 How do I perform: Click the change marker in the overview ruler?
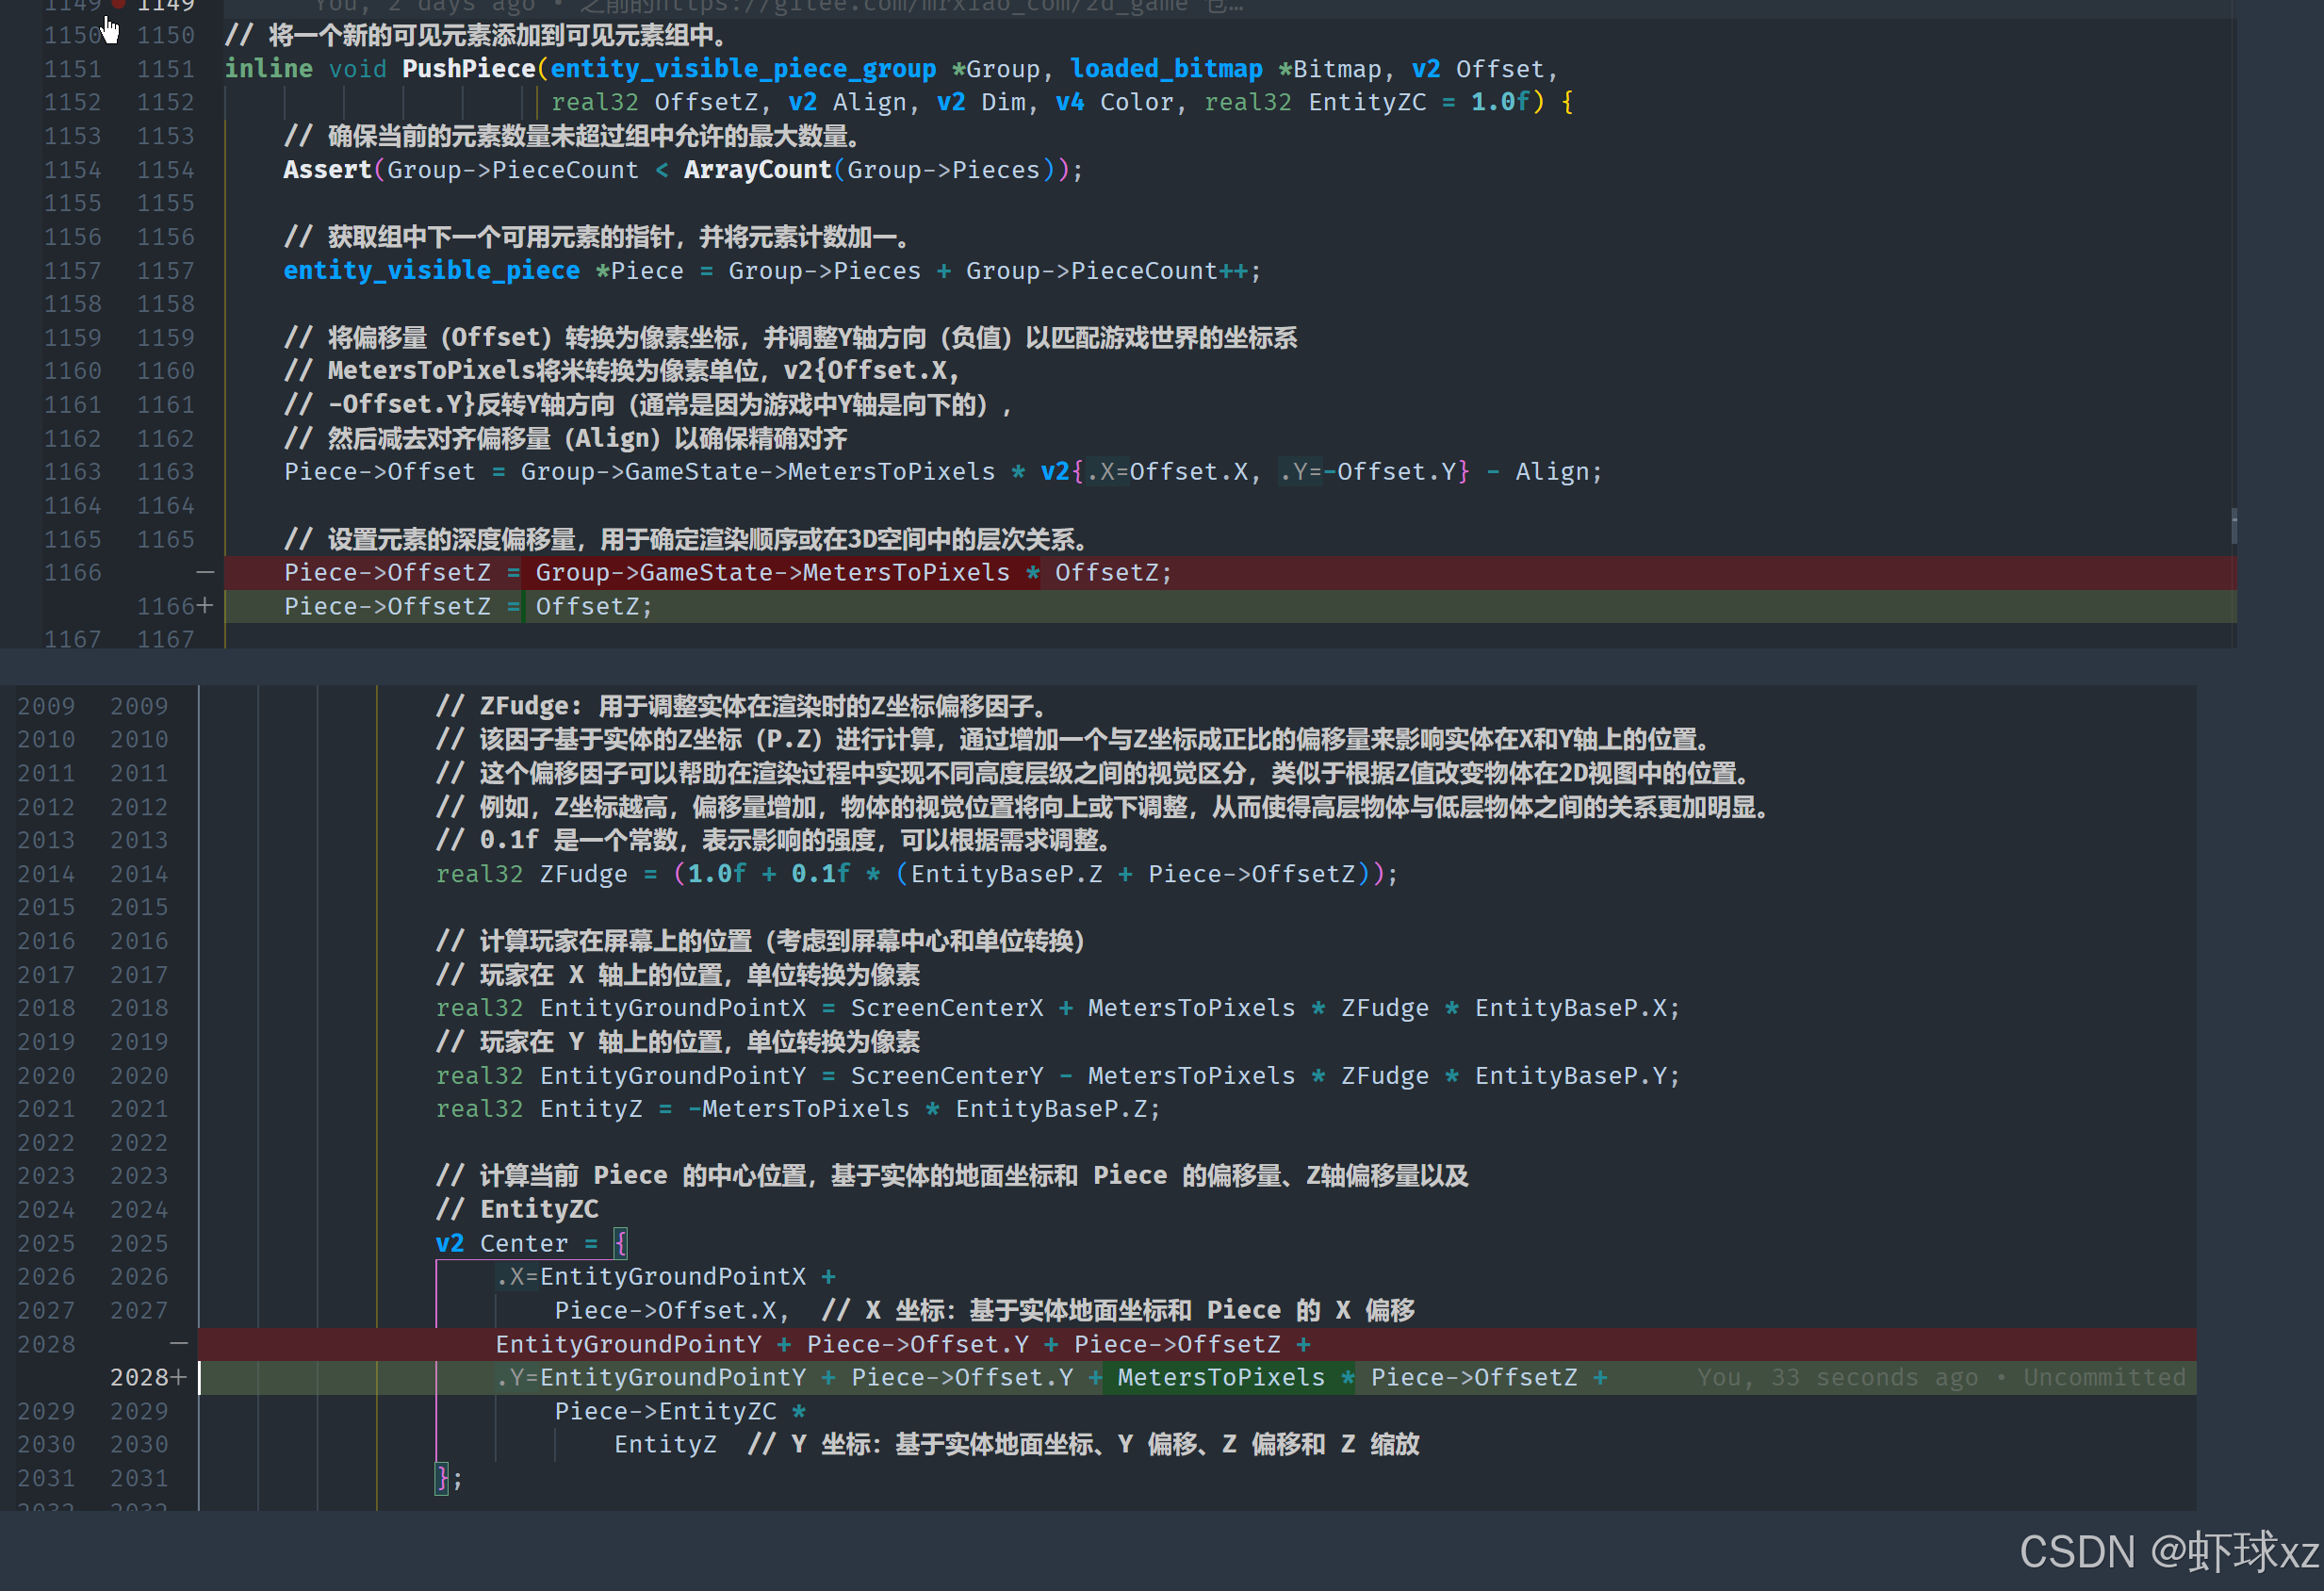tap(2233, 526)
